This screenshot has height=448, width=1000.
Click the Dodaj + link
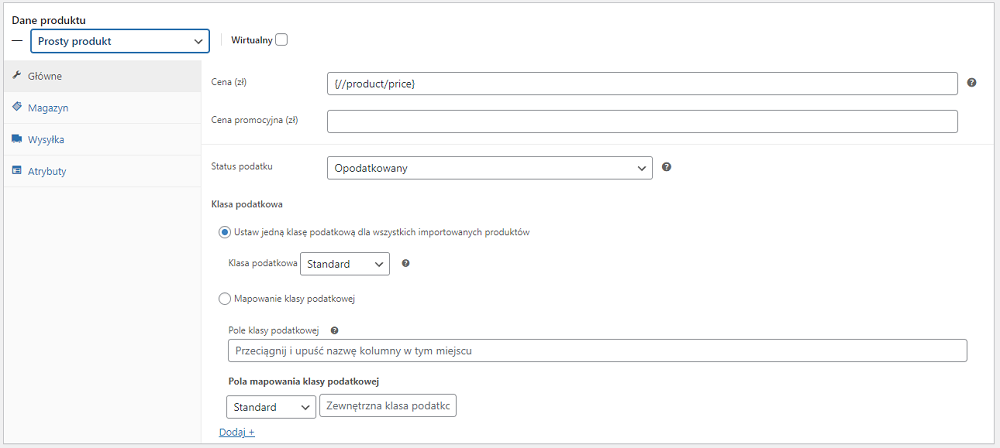point(237,432)
